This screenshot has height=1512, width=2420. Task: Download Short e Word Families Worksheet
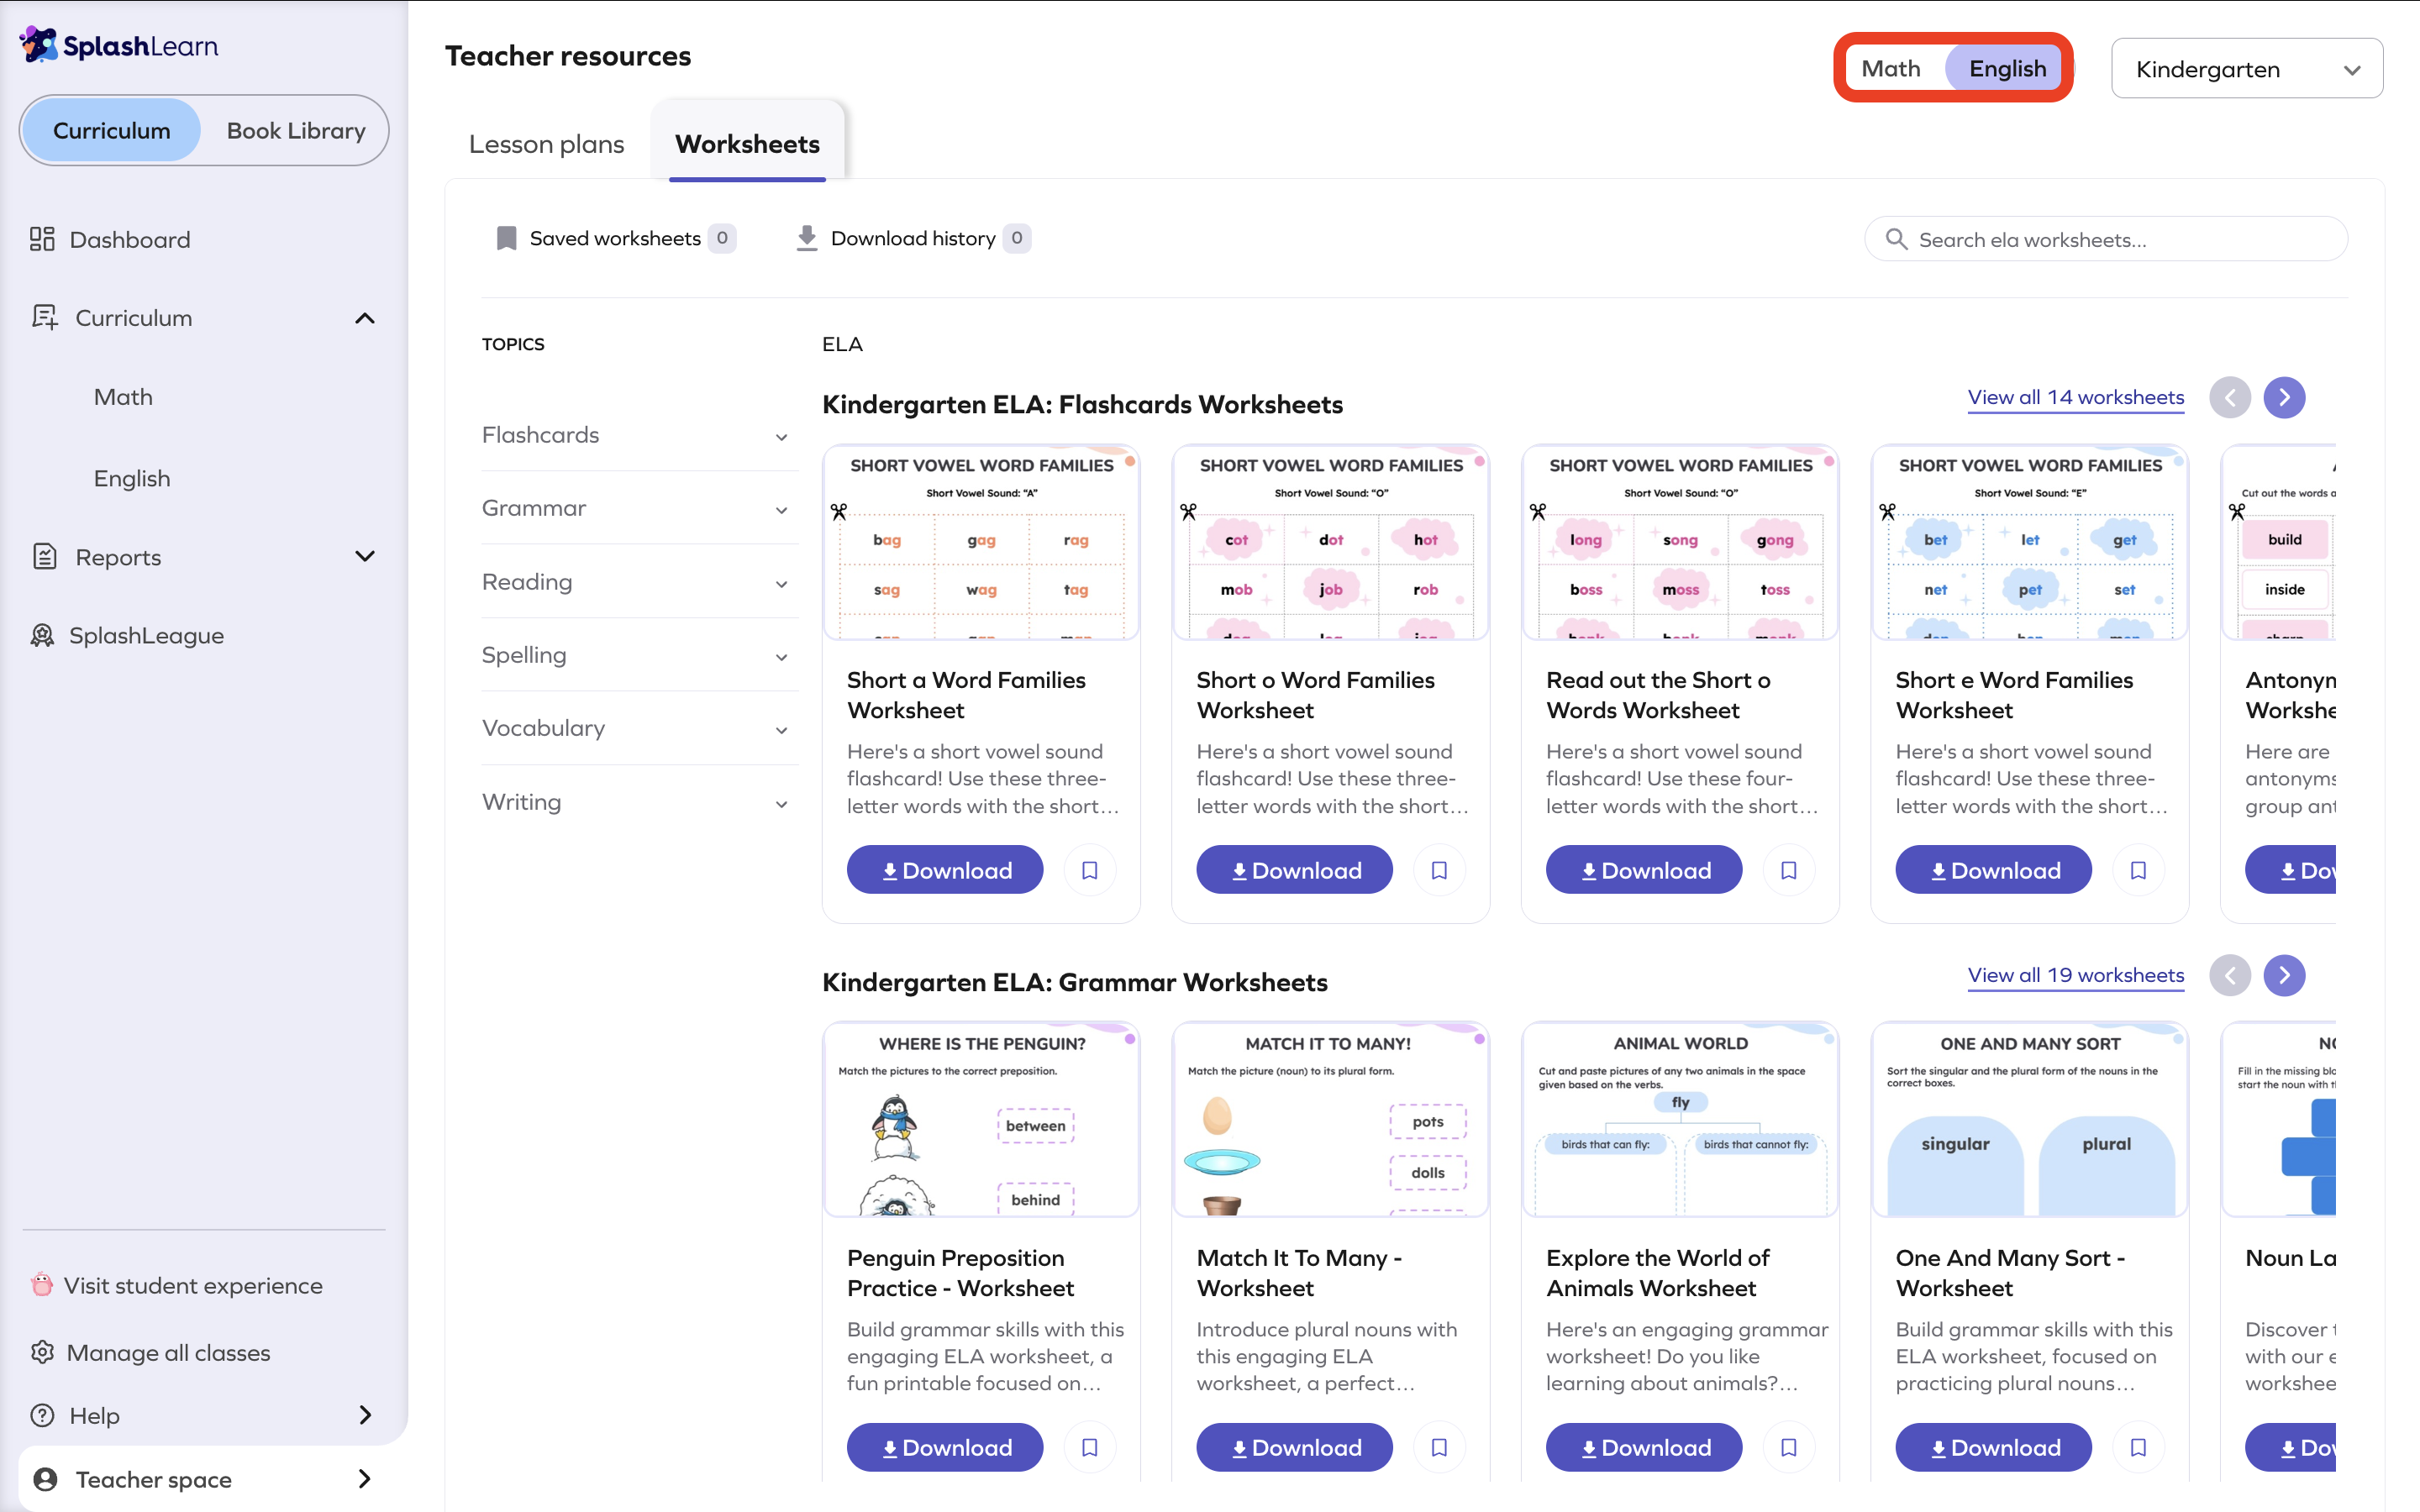click(1993, 870)
